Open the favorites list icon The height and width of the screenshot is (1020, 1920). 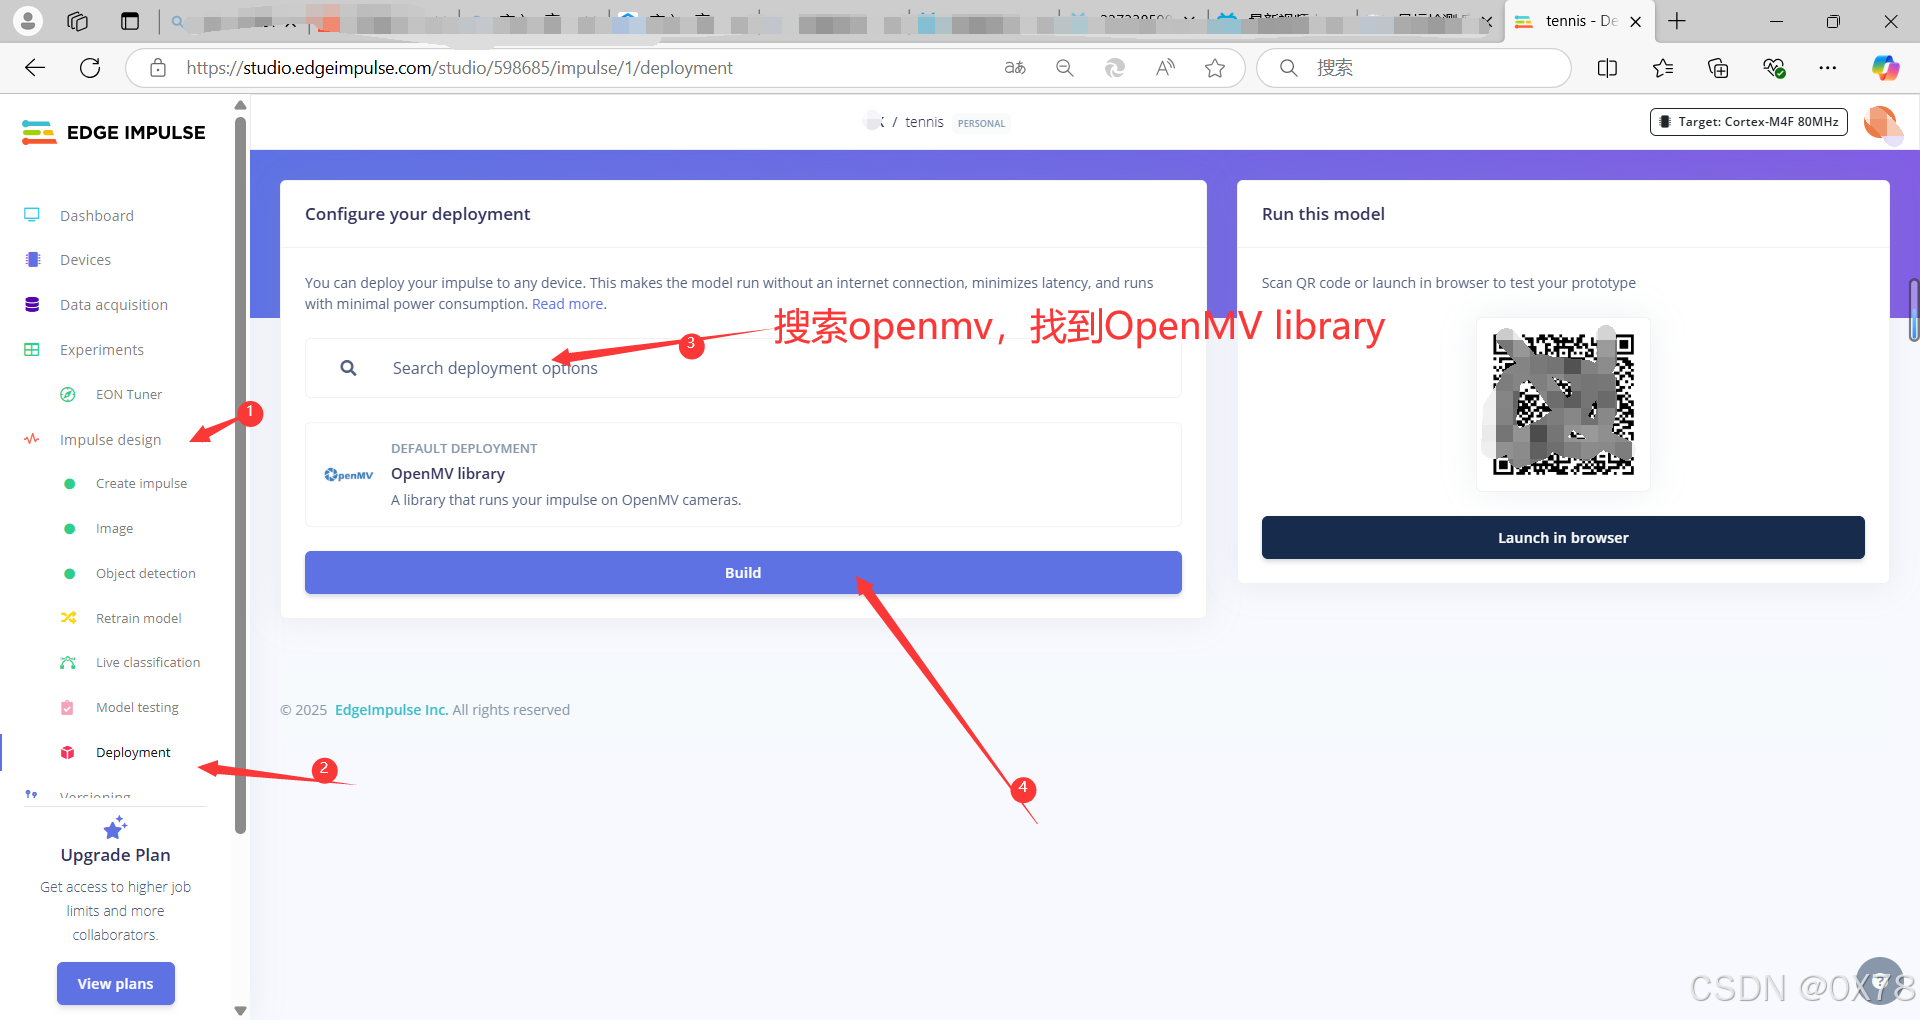pyautogui.click(x=1663, y=68)
